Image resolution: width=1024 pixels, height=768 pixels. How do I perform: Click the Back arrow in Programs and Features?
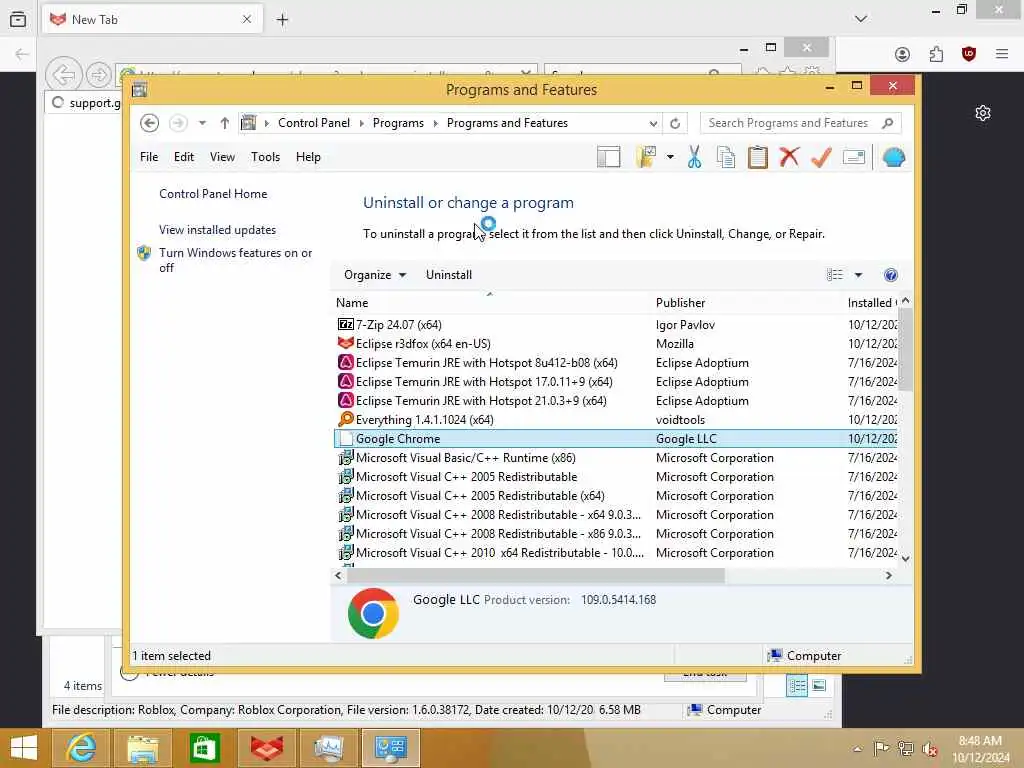150,123
